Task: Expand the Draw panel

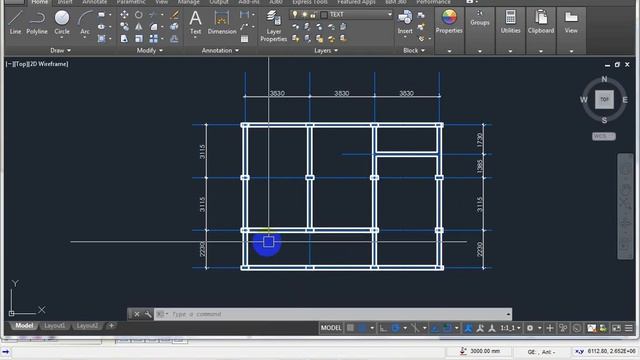Action: click(60, 50)
